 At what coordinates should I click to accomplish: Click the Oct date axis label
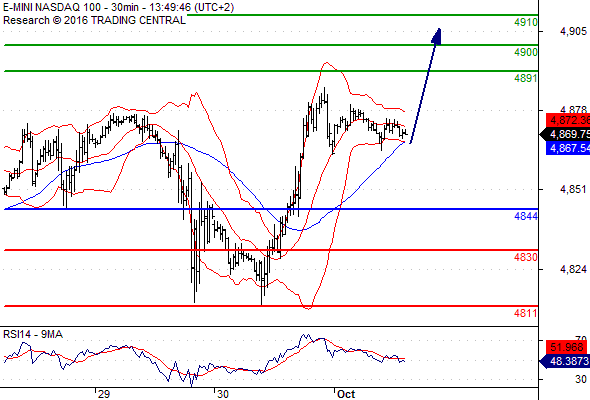pyautogui.click(x=346, y=394)
